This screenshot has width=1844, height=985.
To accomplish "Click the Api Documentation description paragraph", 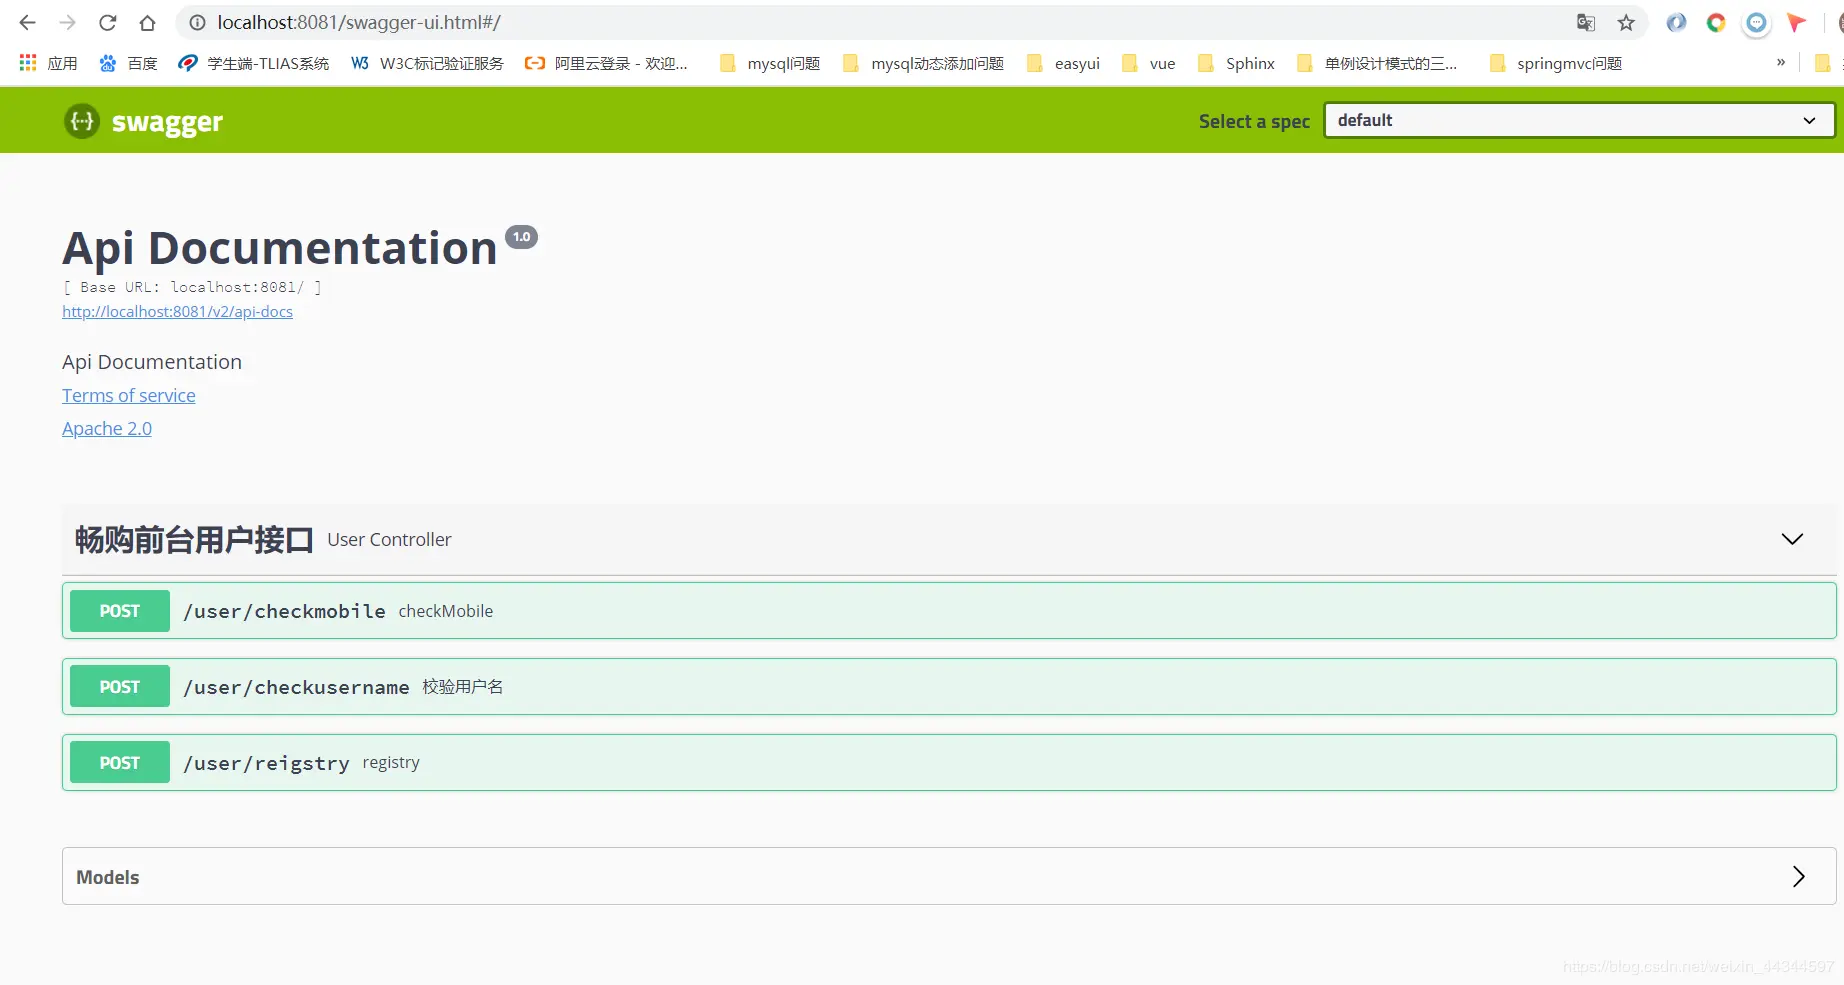I will (x=152, y=362).
